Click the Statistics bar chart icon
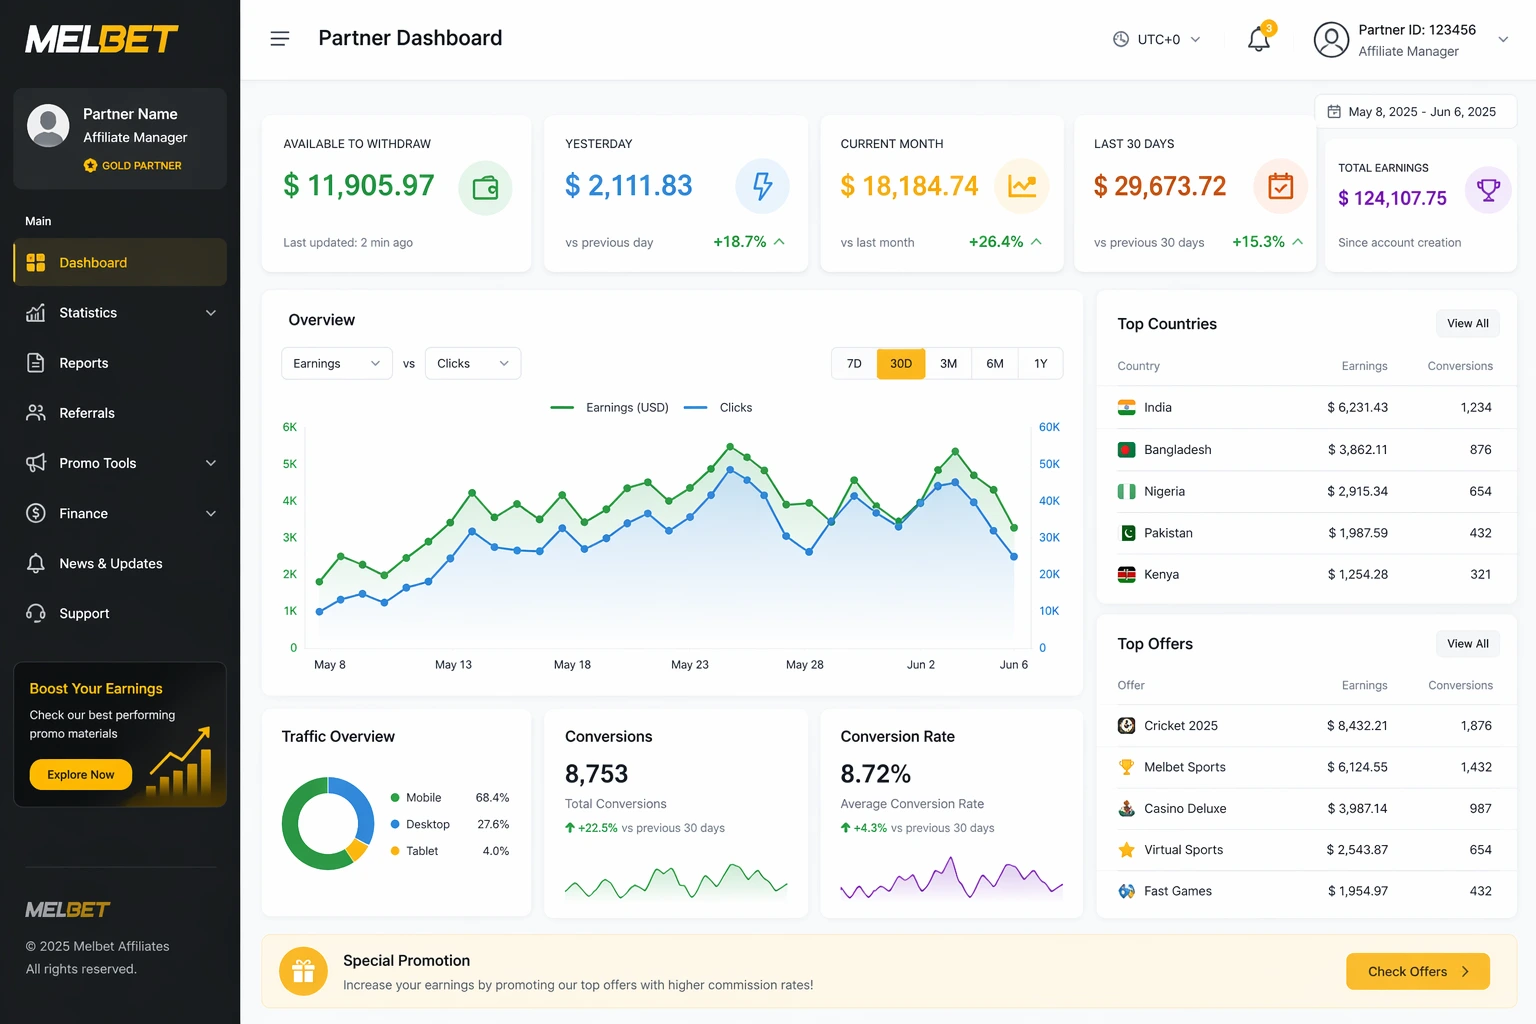 click(x=36, y=313)
